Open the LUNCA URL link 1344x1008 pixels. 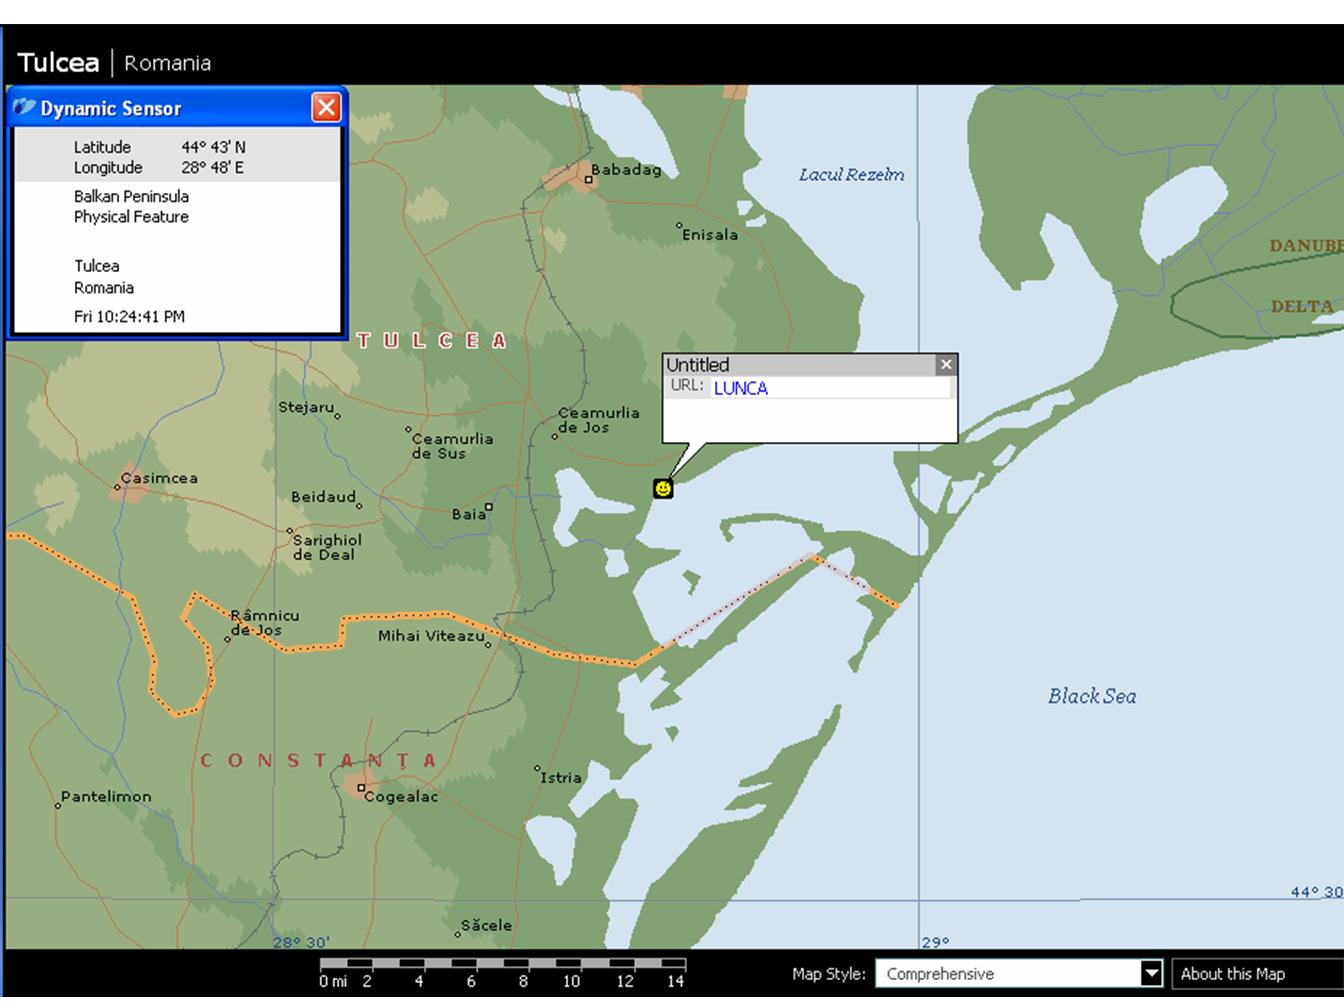point(740,388)
